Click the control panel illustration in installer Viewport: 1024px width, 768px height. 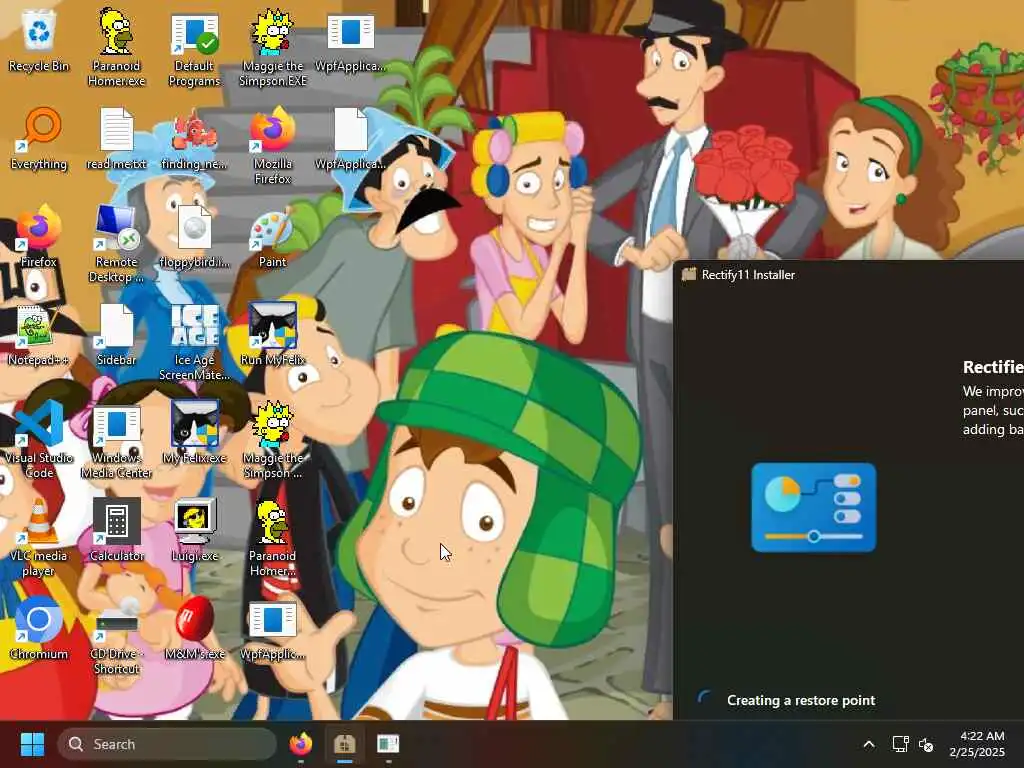tap(814, 507)
